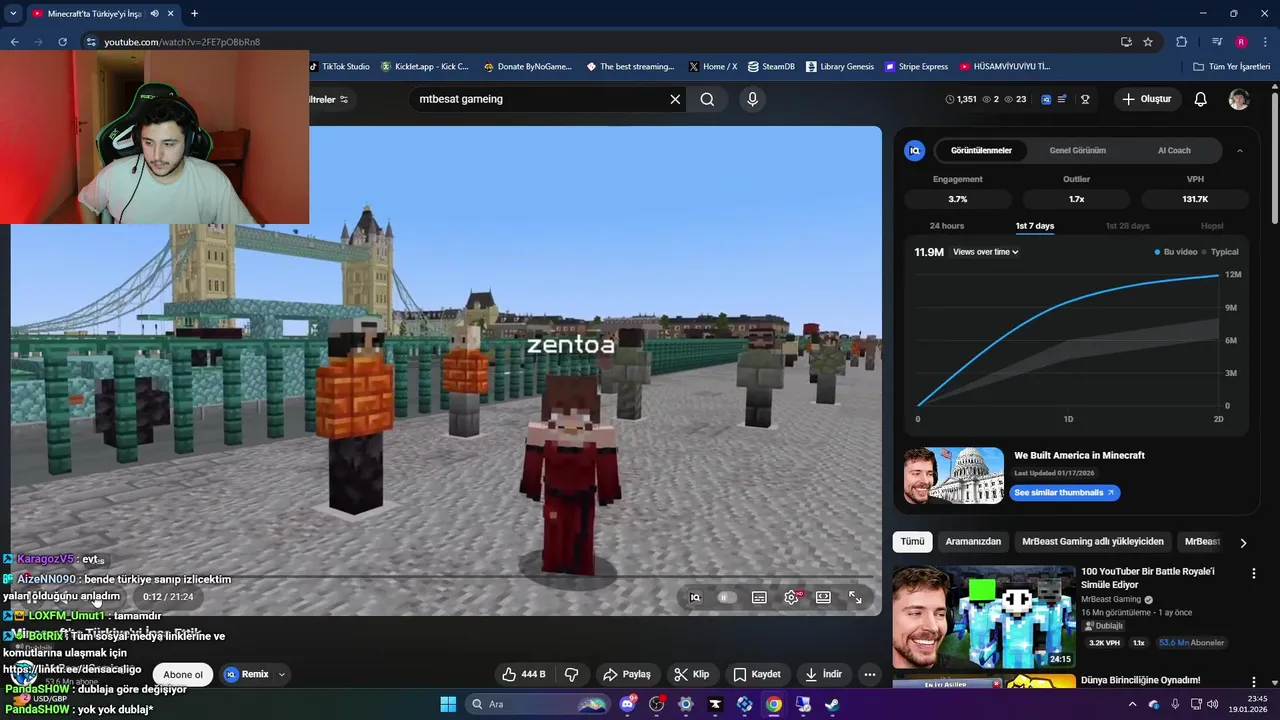Open the filters button by the search
Screen dimensions: 1280x720
(329, 99)
